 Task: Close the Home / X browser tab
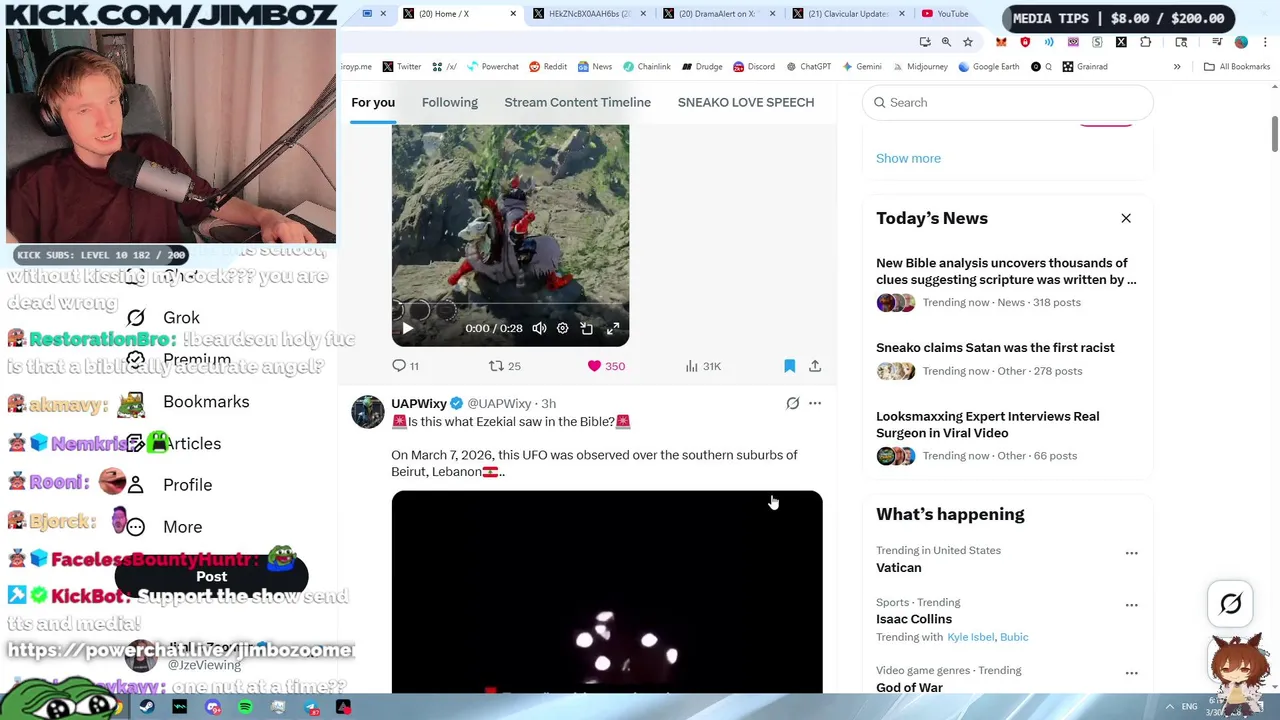click(513, 14)
